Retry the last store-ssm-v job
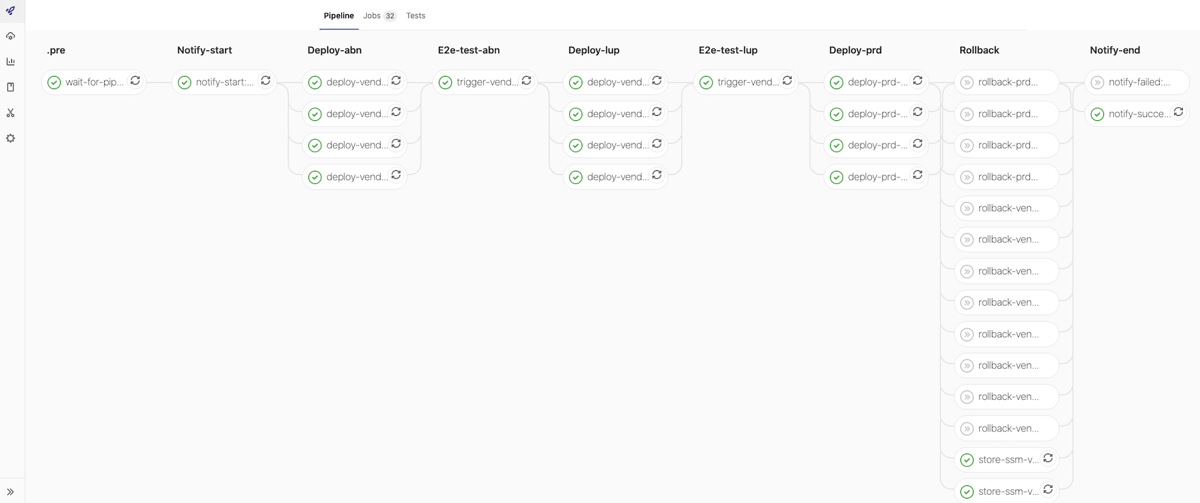This screenshot has height=503, width=1200. click(x=1048, y=490)
